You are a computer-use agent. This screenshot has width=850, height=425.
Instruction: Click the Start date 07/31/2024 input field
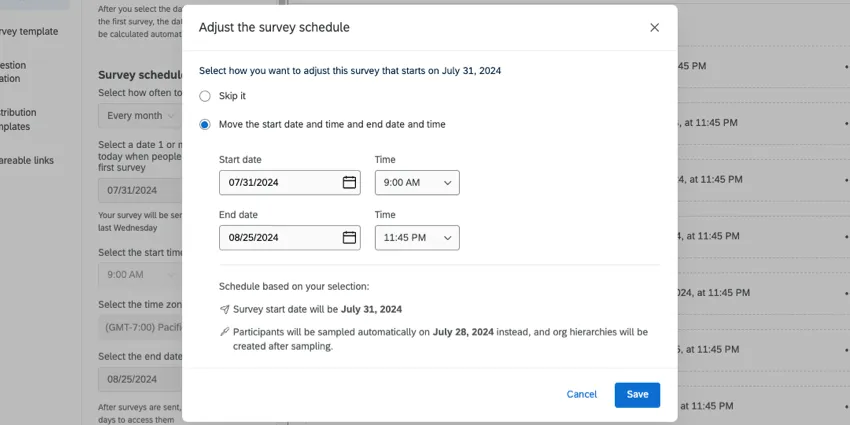tap(278, 182)
